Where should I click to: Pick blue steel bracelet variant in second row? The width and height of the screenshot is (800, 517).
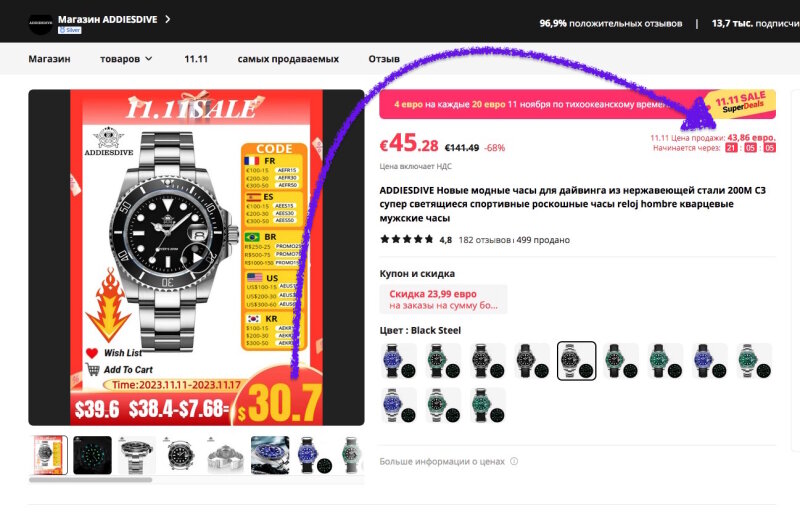click(x=398, y=405)
